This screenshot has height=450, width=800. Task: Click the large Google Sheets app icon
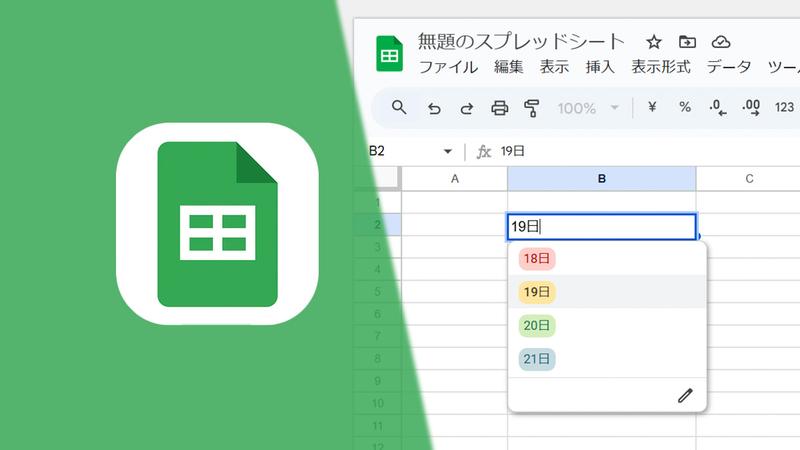point(217,224)
